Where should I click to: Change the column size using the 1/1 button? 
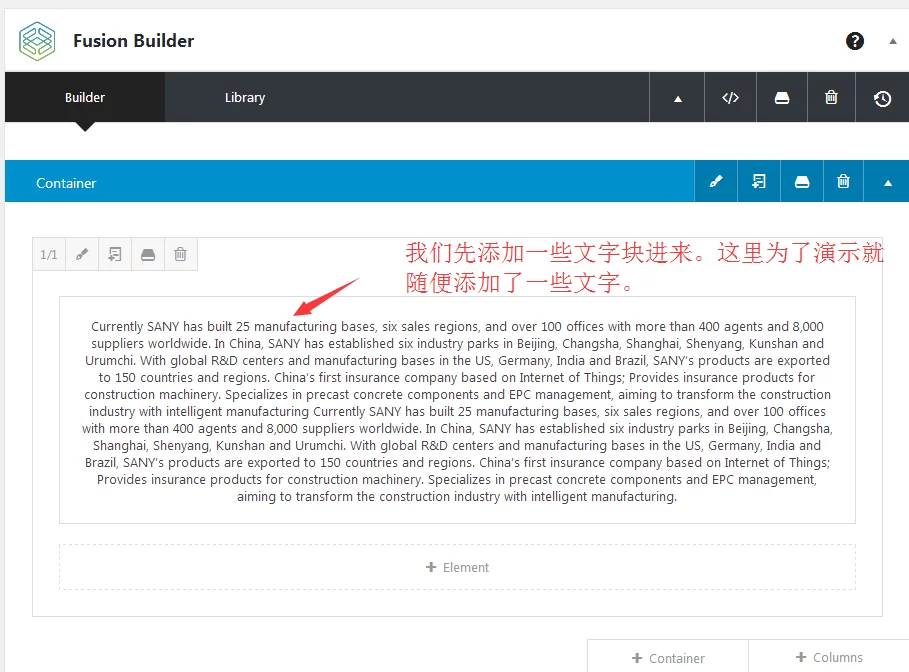click(x=49, y=255)
